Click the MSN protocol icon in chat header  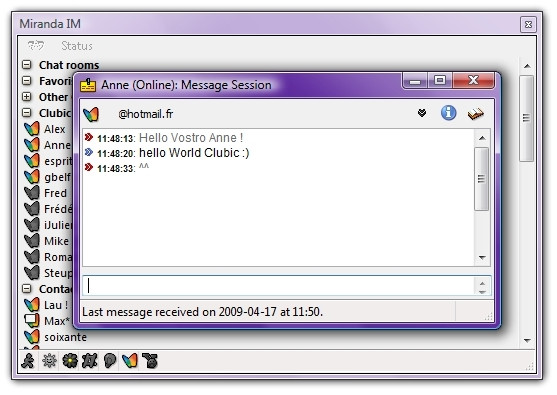point(91,114)
